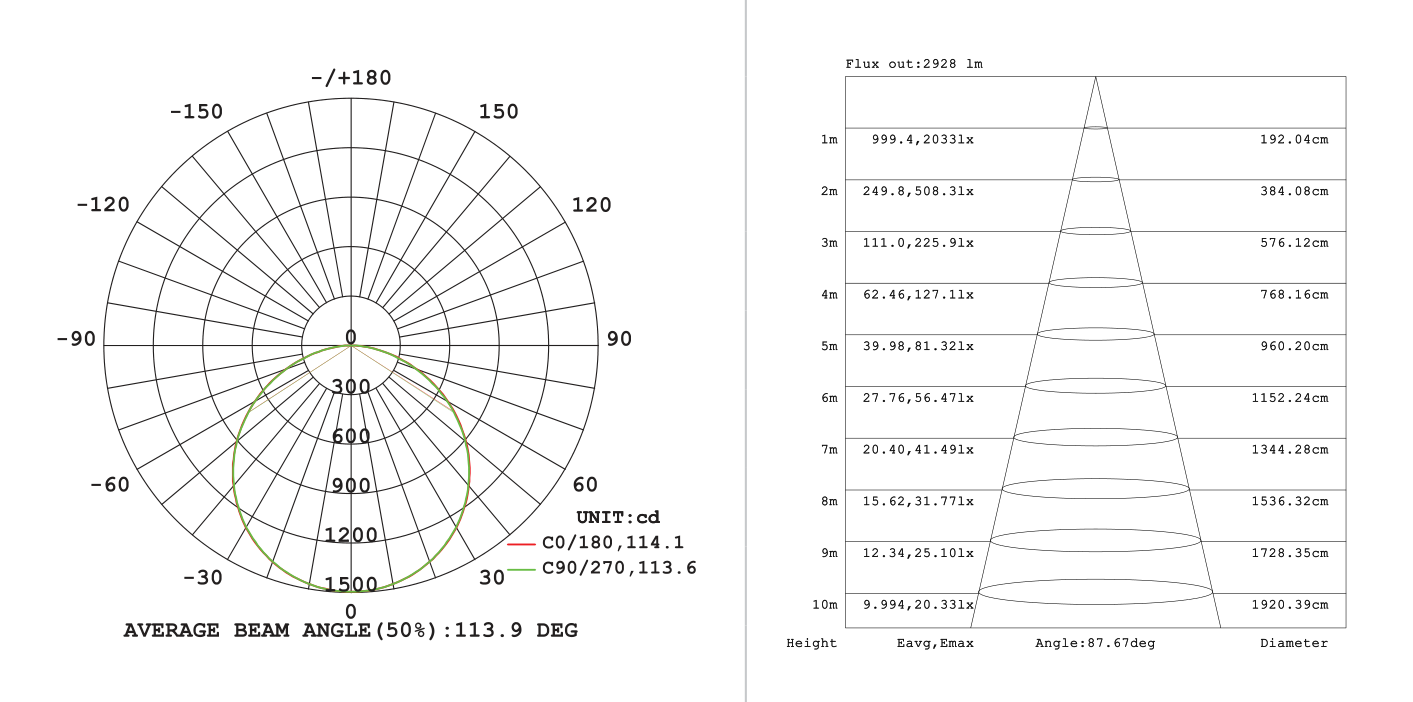Click 'AVERAGE BEAM ANGLE(50%):113.9 DEG' caption

point(350,631)
